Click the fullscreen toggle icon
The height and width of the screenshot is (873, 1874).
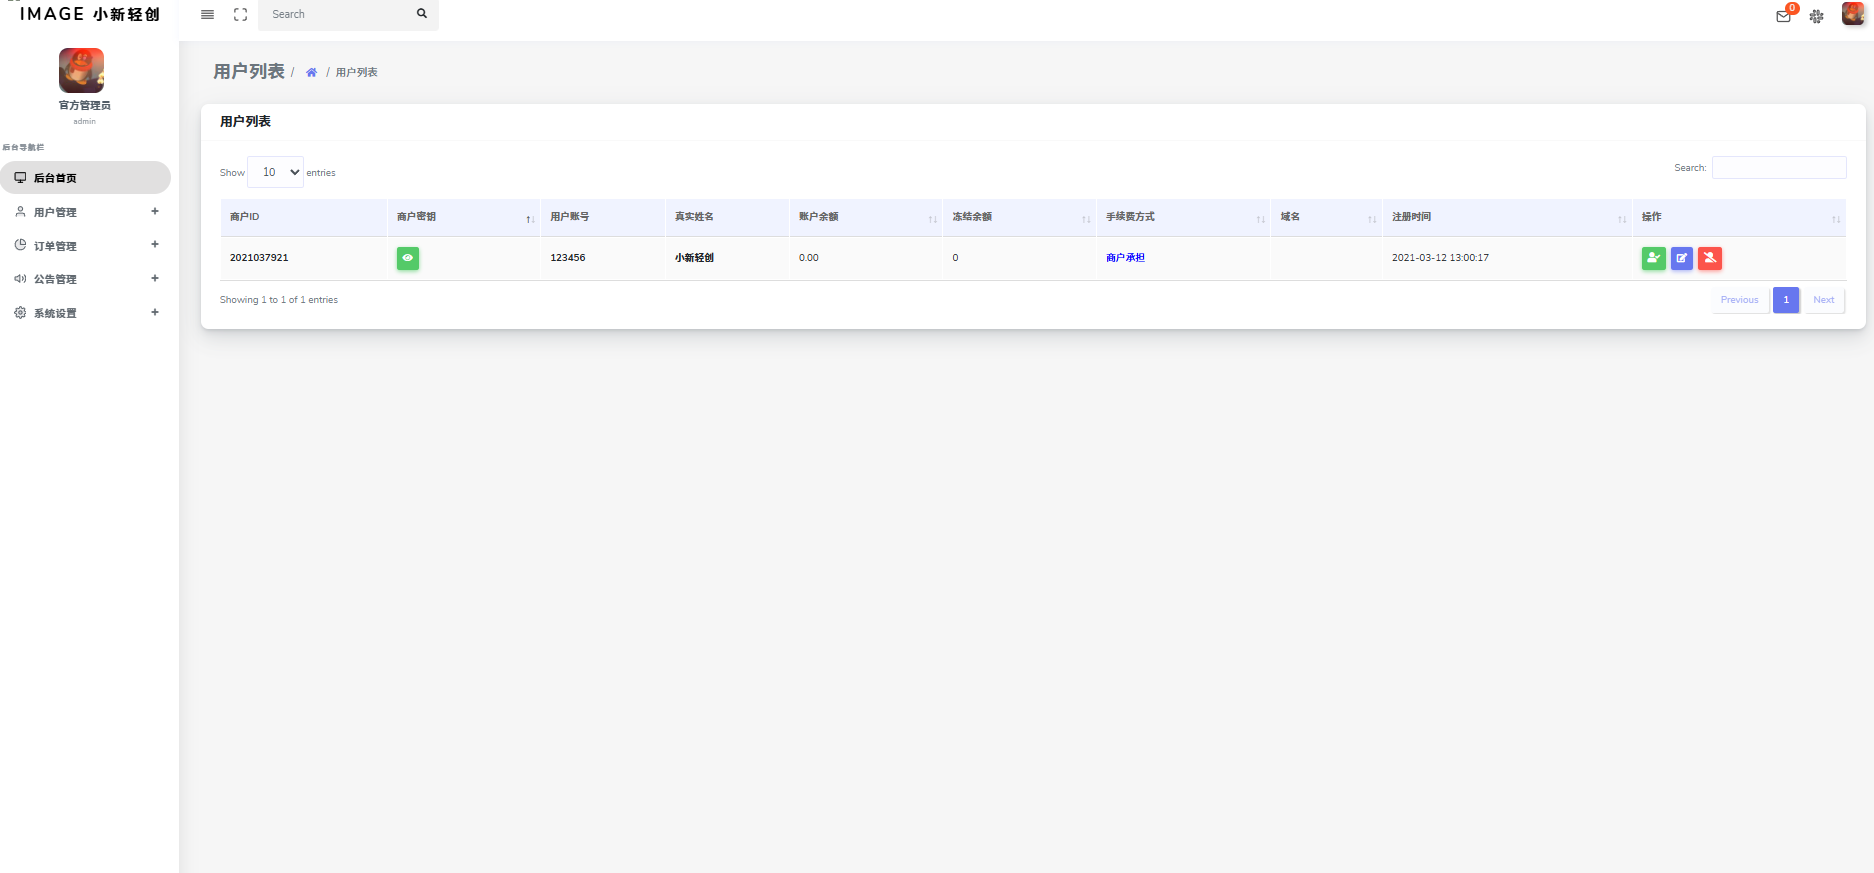(240, 14)
